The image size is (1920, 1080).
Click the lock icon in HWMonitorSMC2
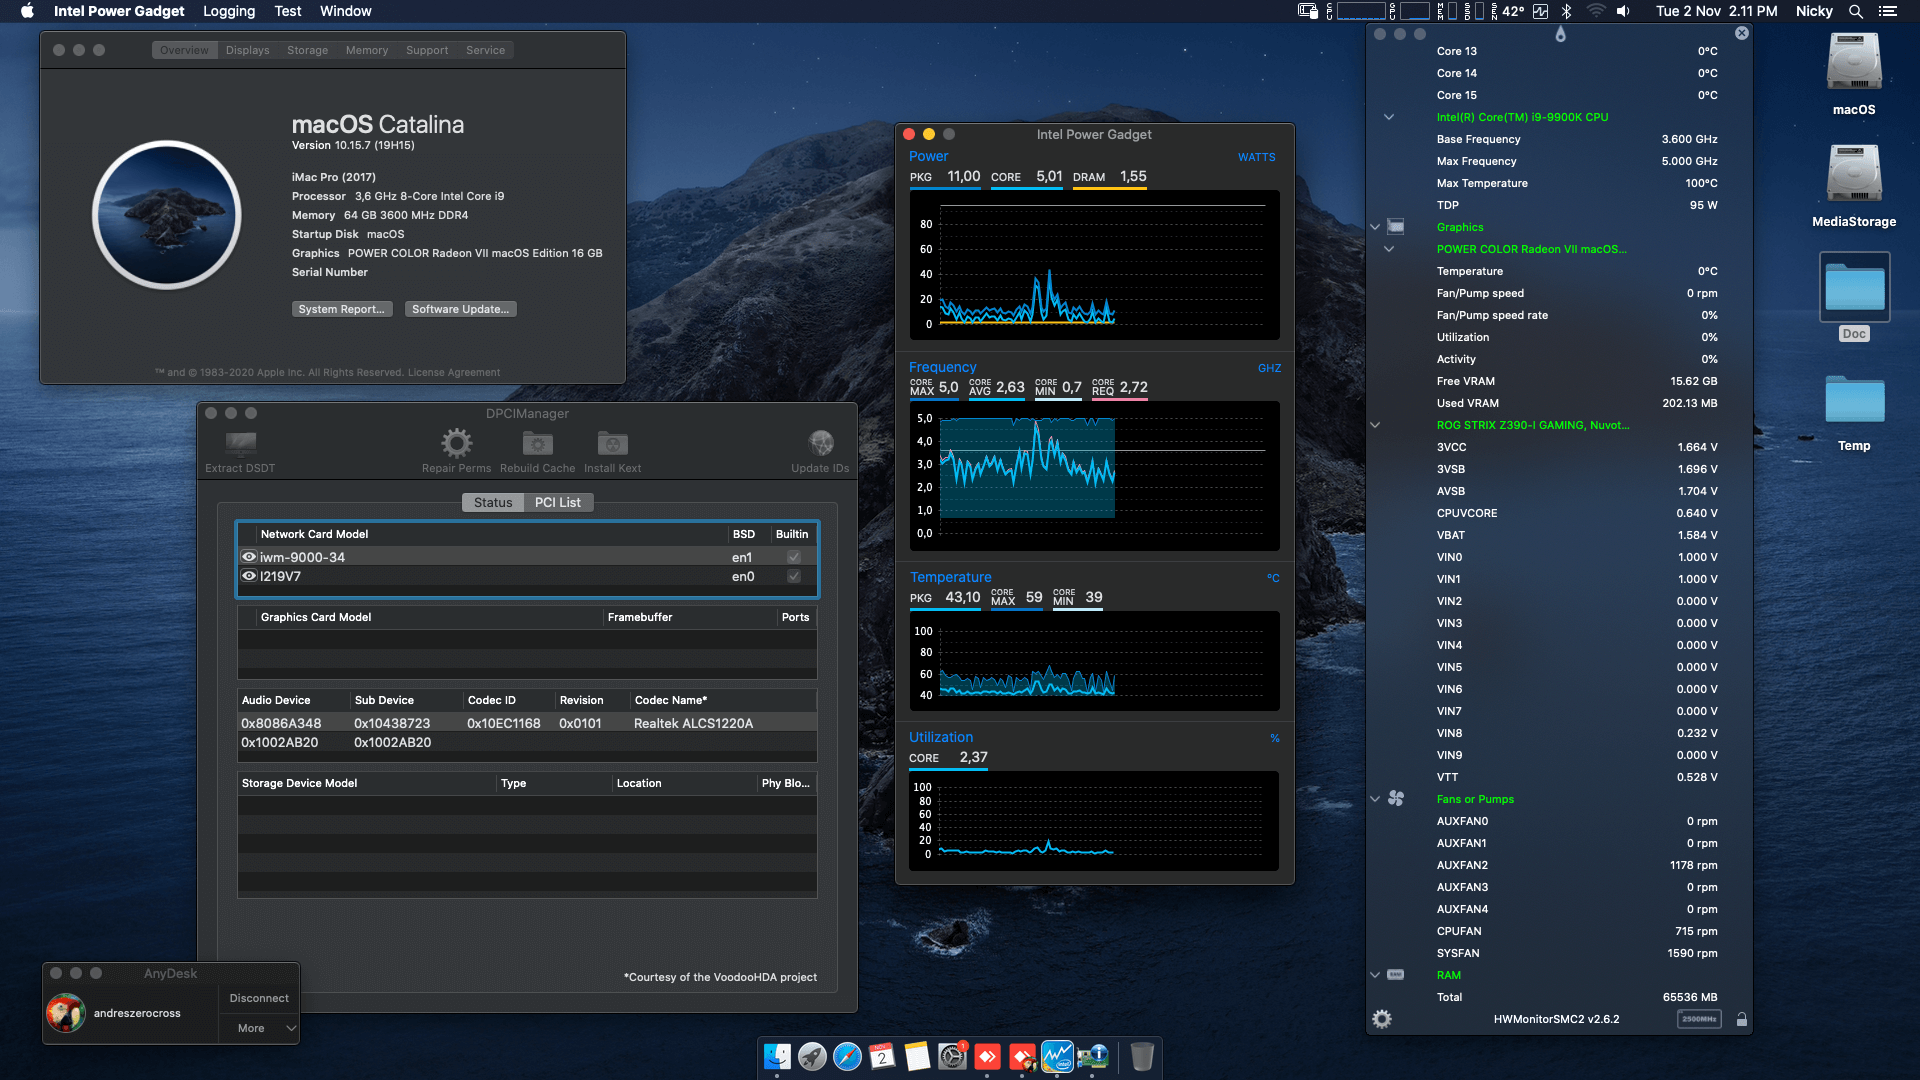pos(1741,1019)
